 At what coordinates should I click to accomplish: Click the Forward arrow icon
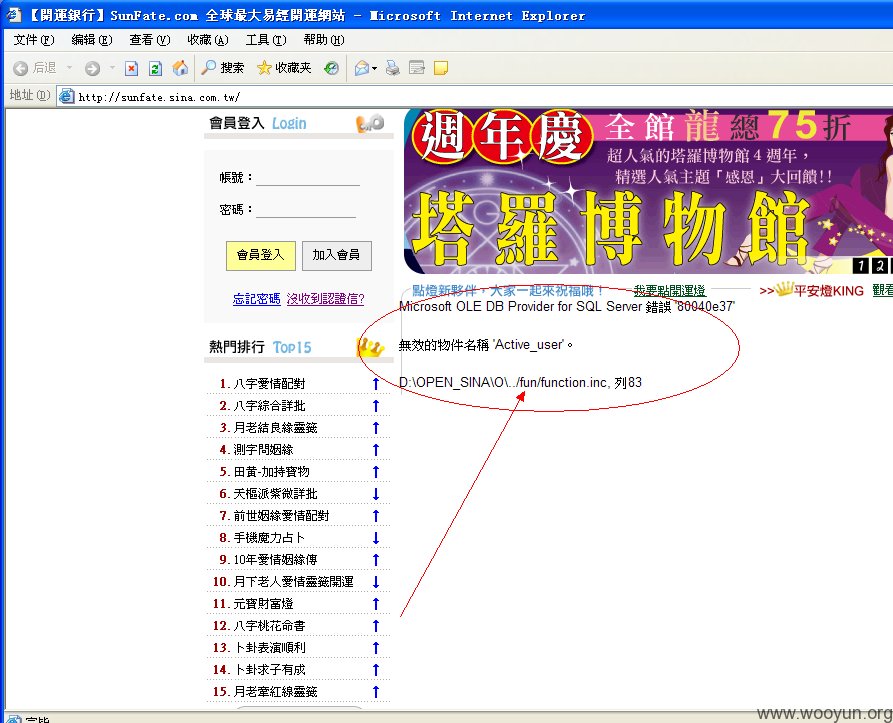coord(92,68)
